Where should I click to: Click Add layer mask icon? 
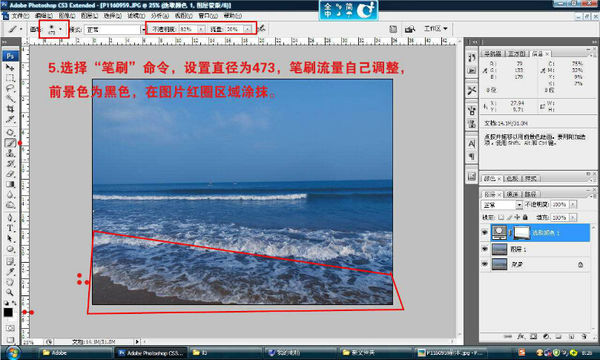tap(533, 337)
